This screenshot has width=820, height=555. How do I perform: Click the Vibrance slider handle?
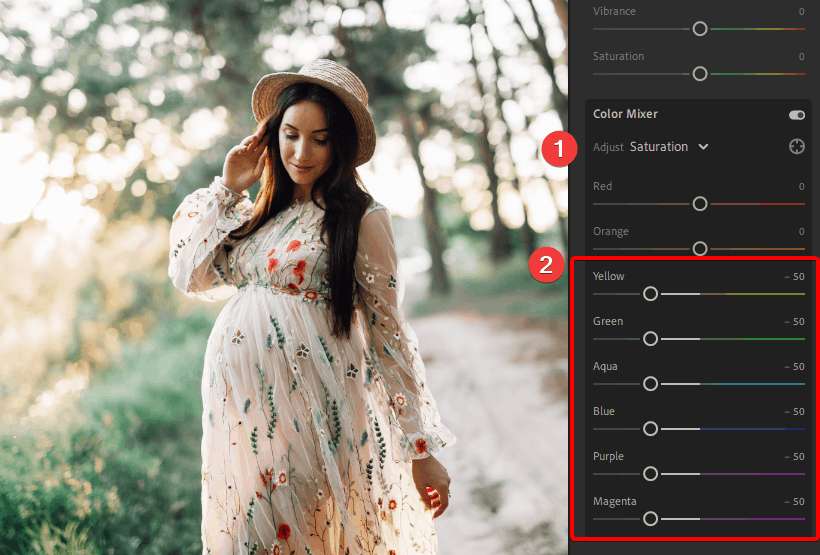coord(700,29)
